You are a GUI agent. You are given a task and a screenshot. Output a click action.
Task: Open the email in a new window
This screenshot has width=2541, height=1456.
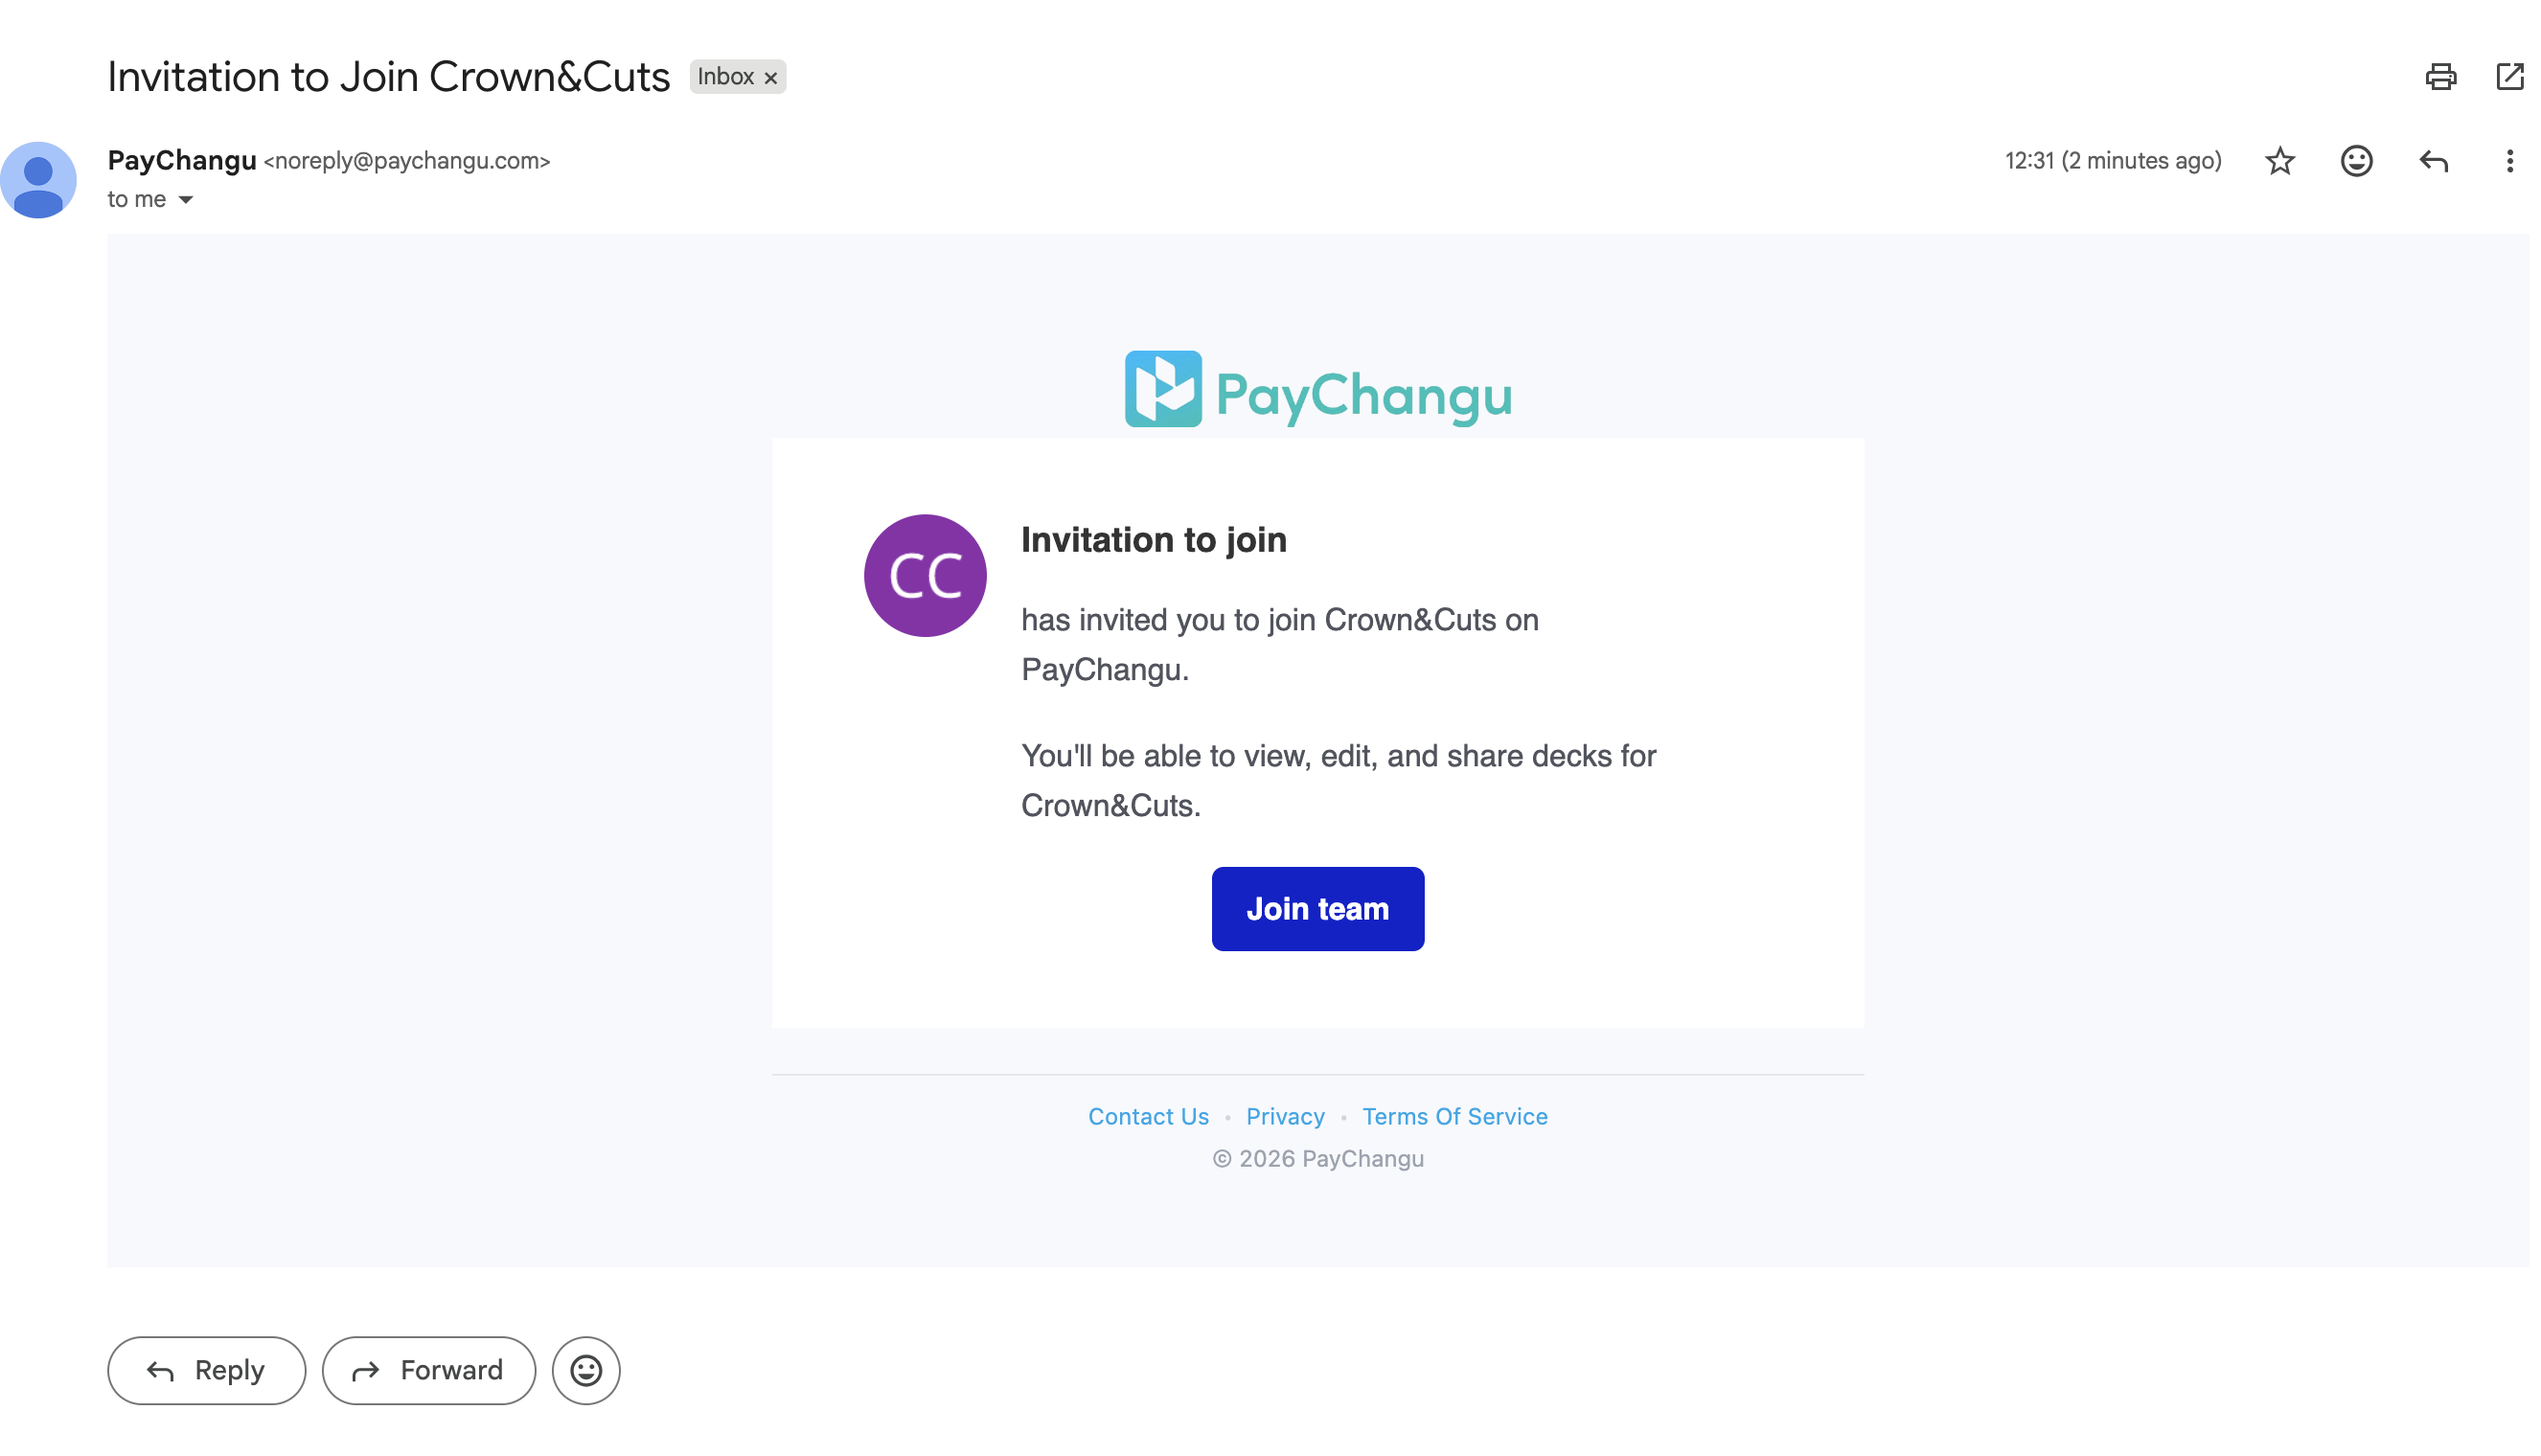click(2509, 77)
